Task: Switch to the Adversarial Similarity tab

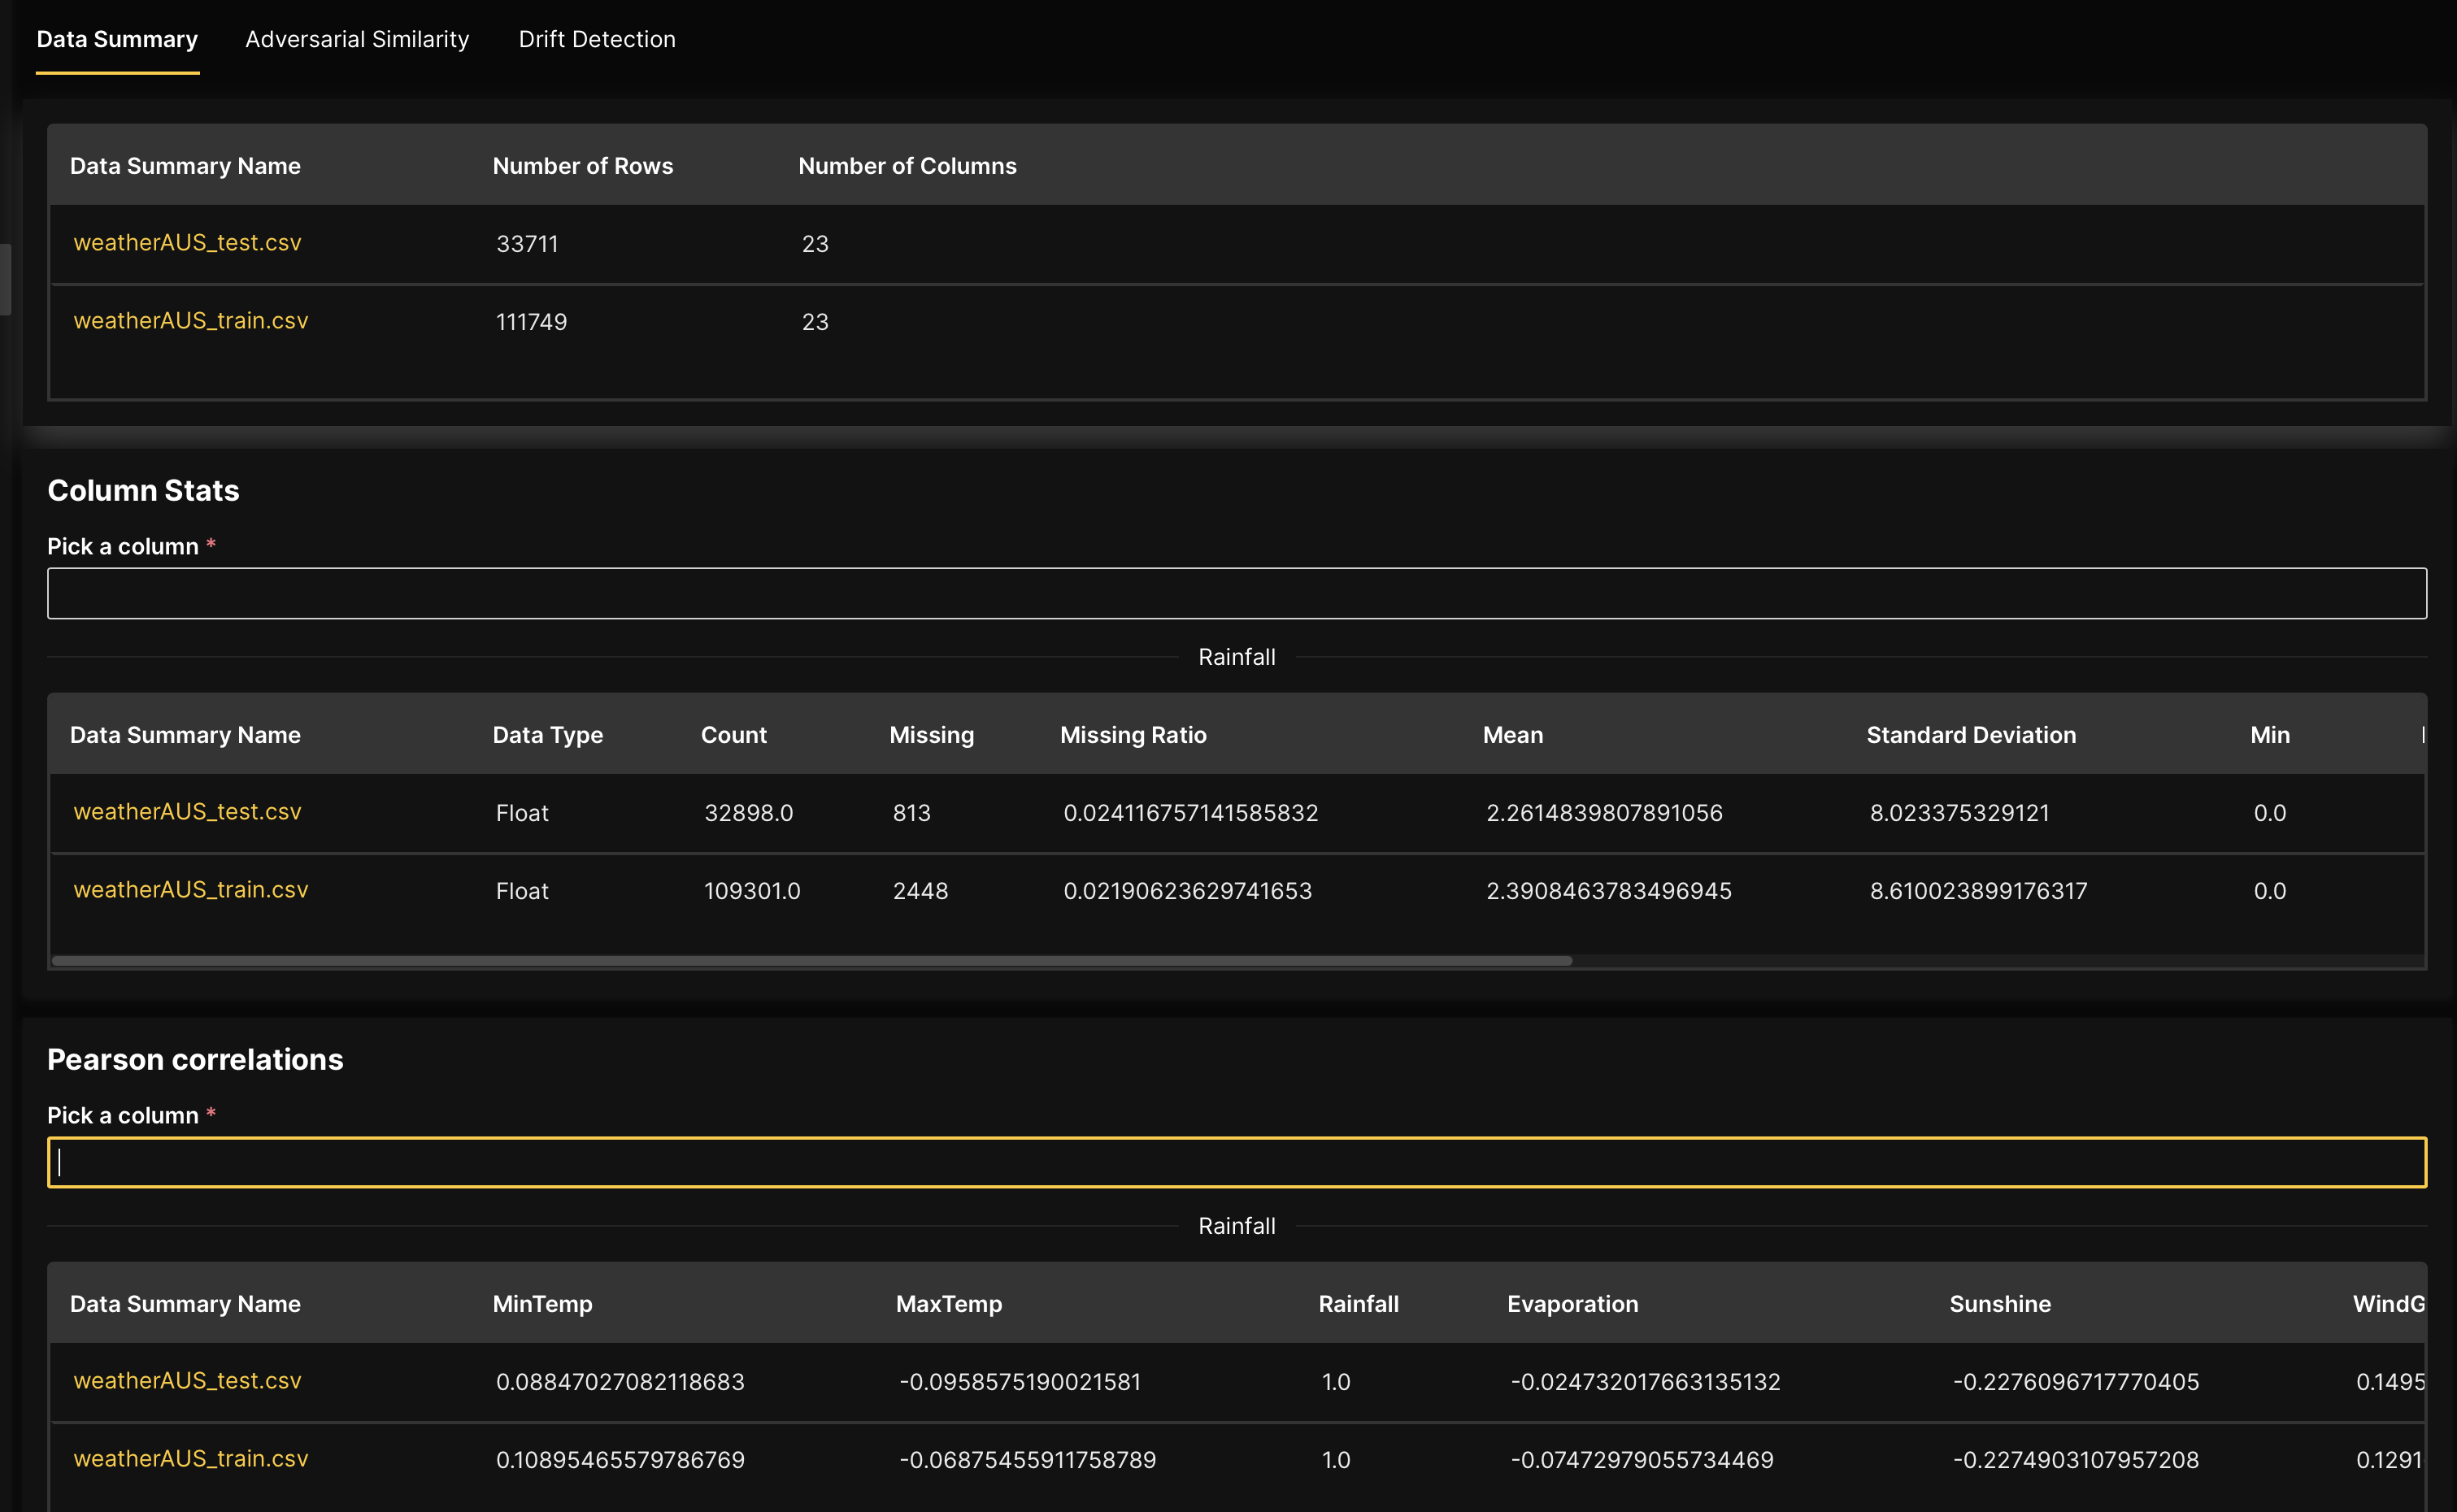Action: 357,39
